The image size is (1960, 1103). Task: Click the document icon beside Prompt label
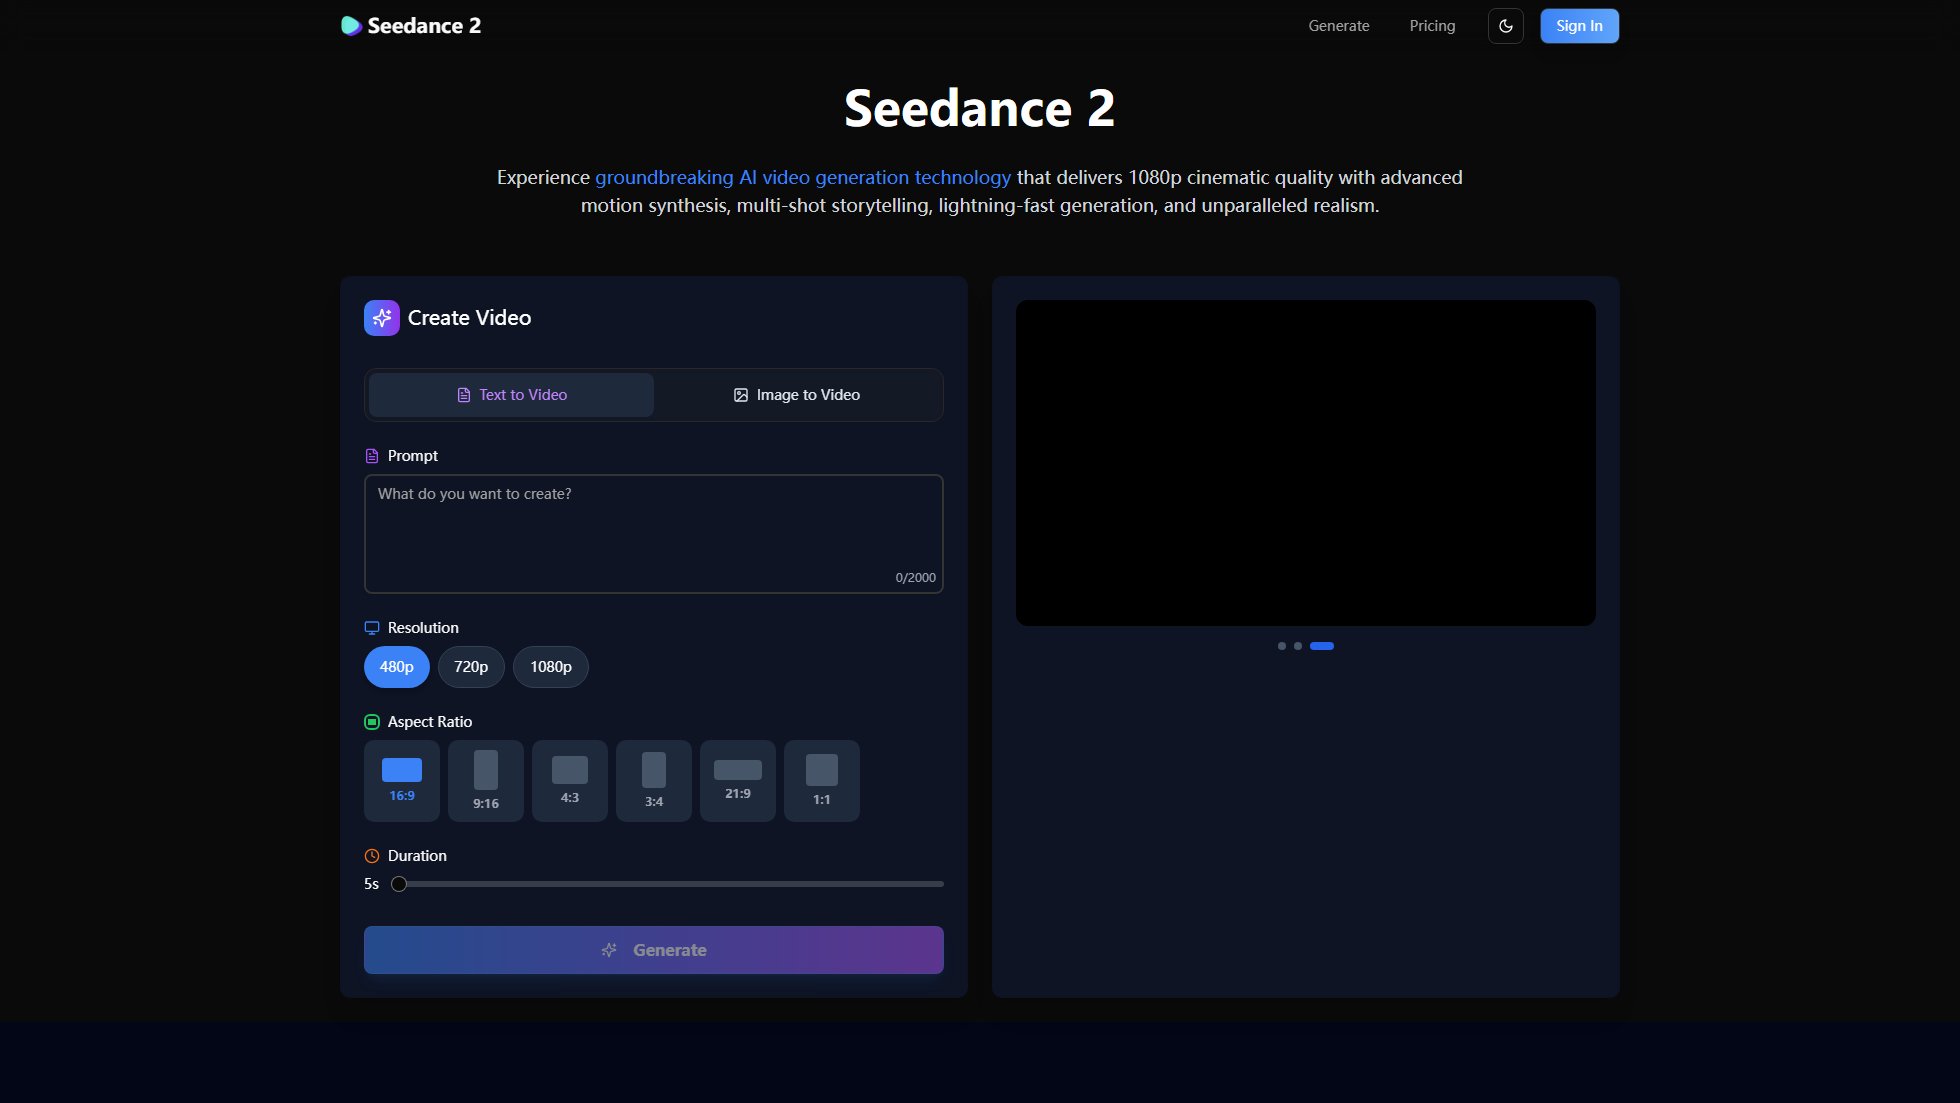[x=371, y=455]
